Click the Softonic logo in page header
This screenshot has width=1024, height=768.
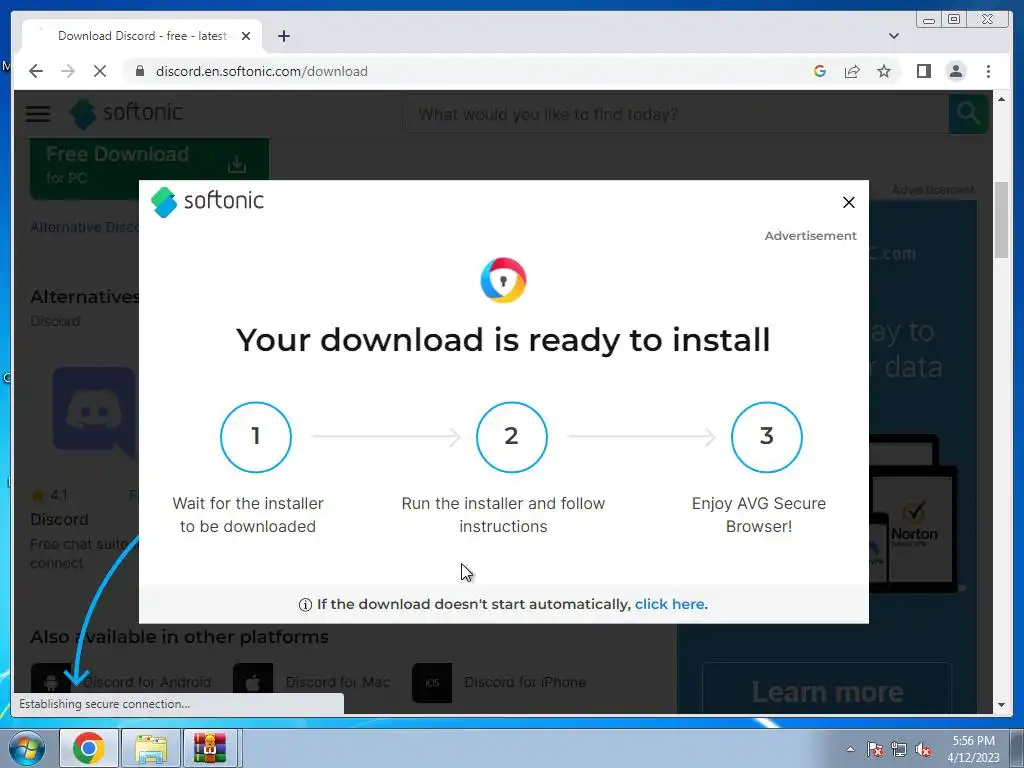127,114
